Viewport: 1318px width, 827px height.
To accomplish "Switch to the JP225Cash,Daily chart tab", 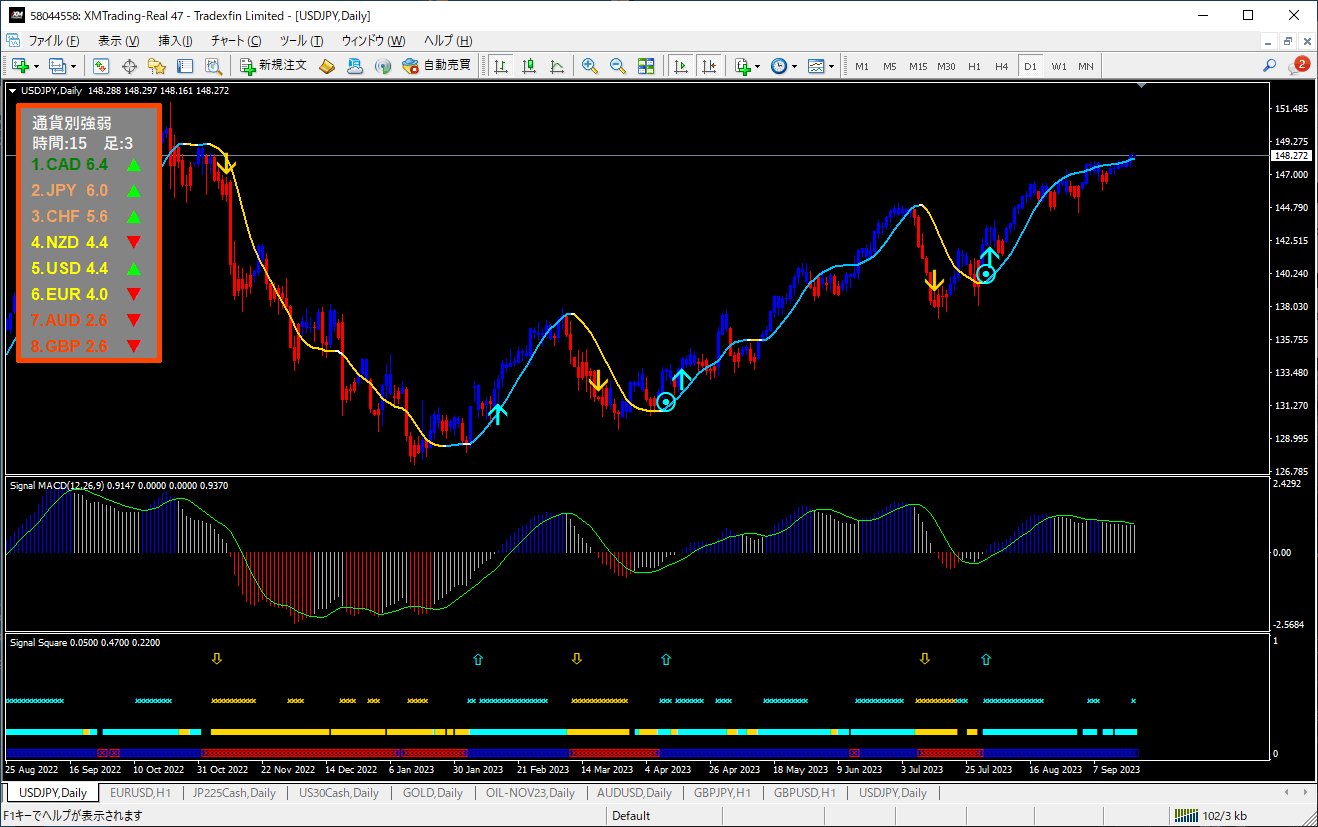I will point(234,793).
